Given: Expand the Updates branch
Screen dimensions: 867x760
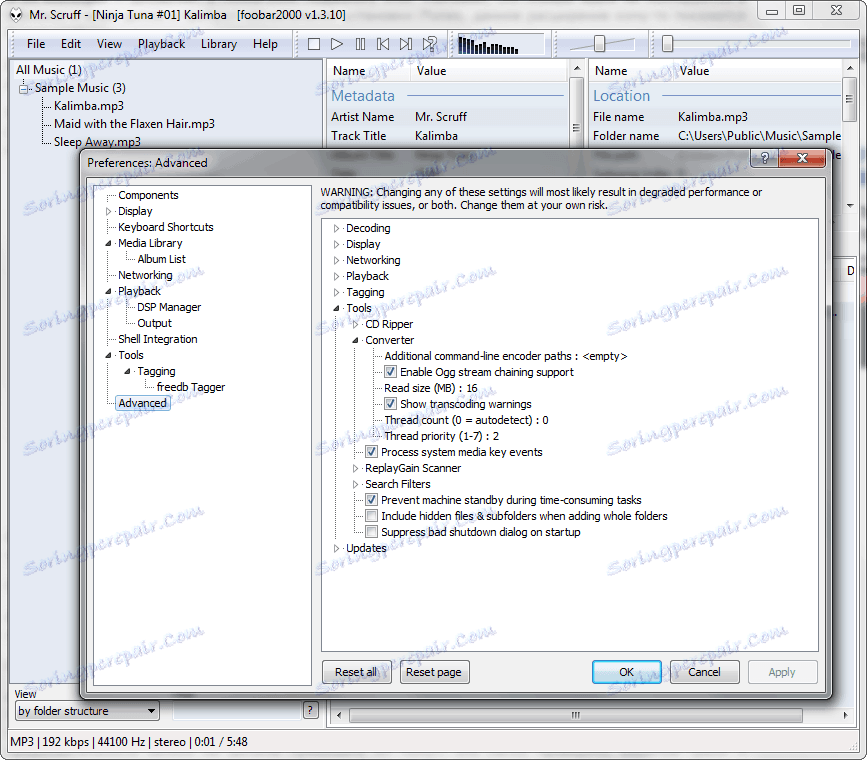Looking at the screenshot, I should pyautogui.click(x=336, y=548).
